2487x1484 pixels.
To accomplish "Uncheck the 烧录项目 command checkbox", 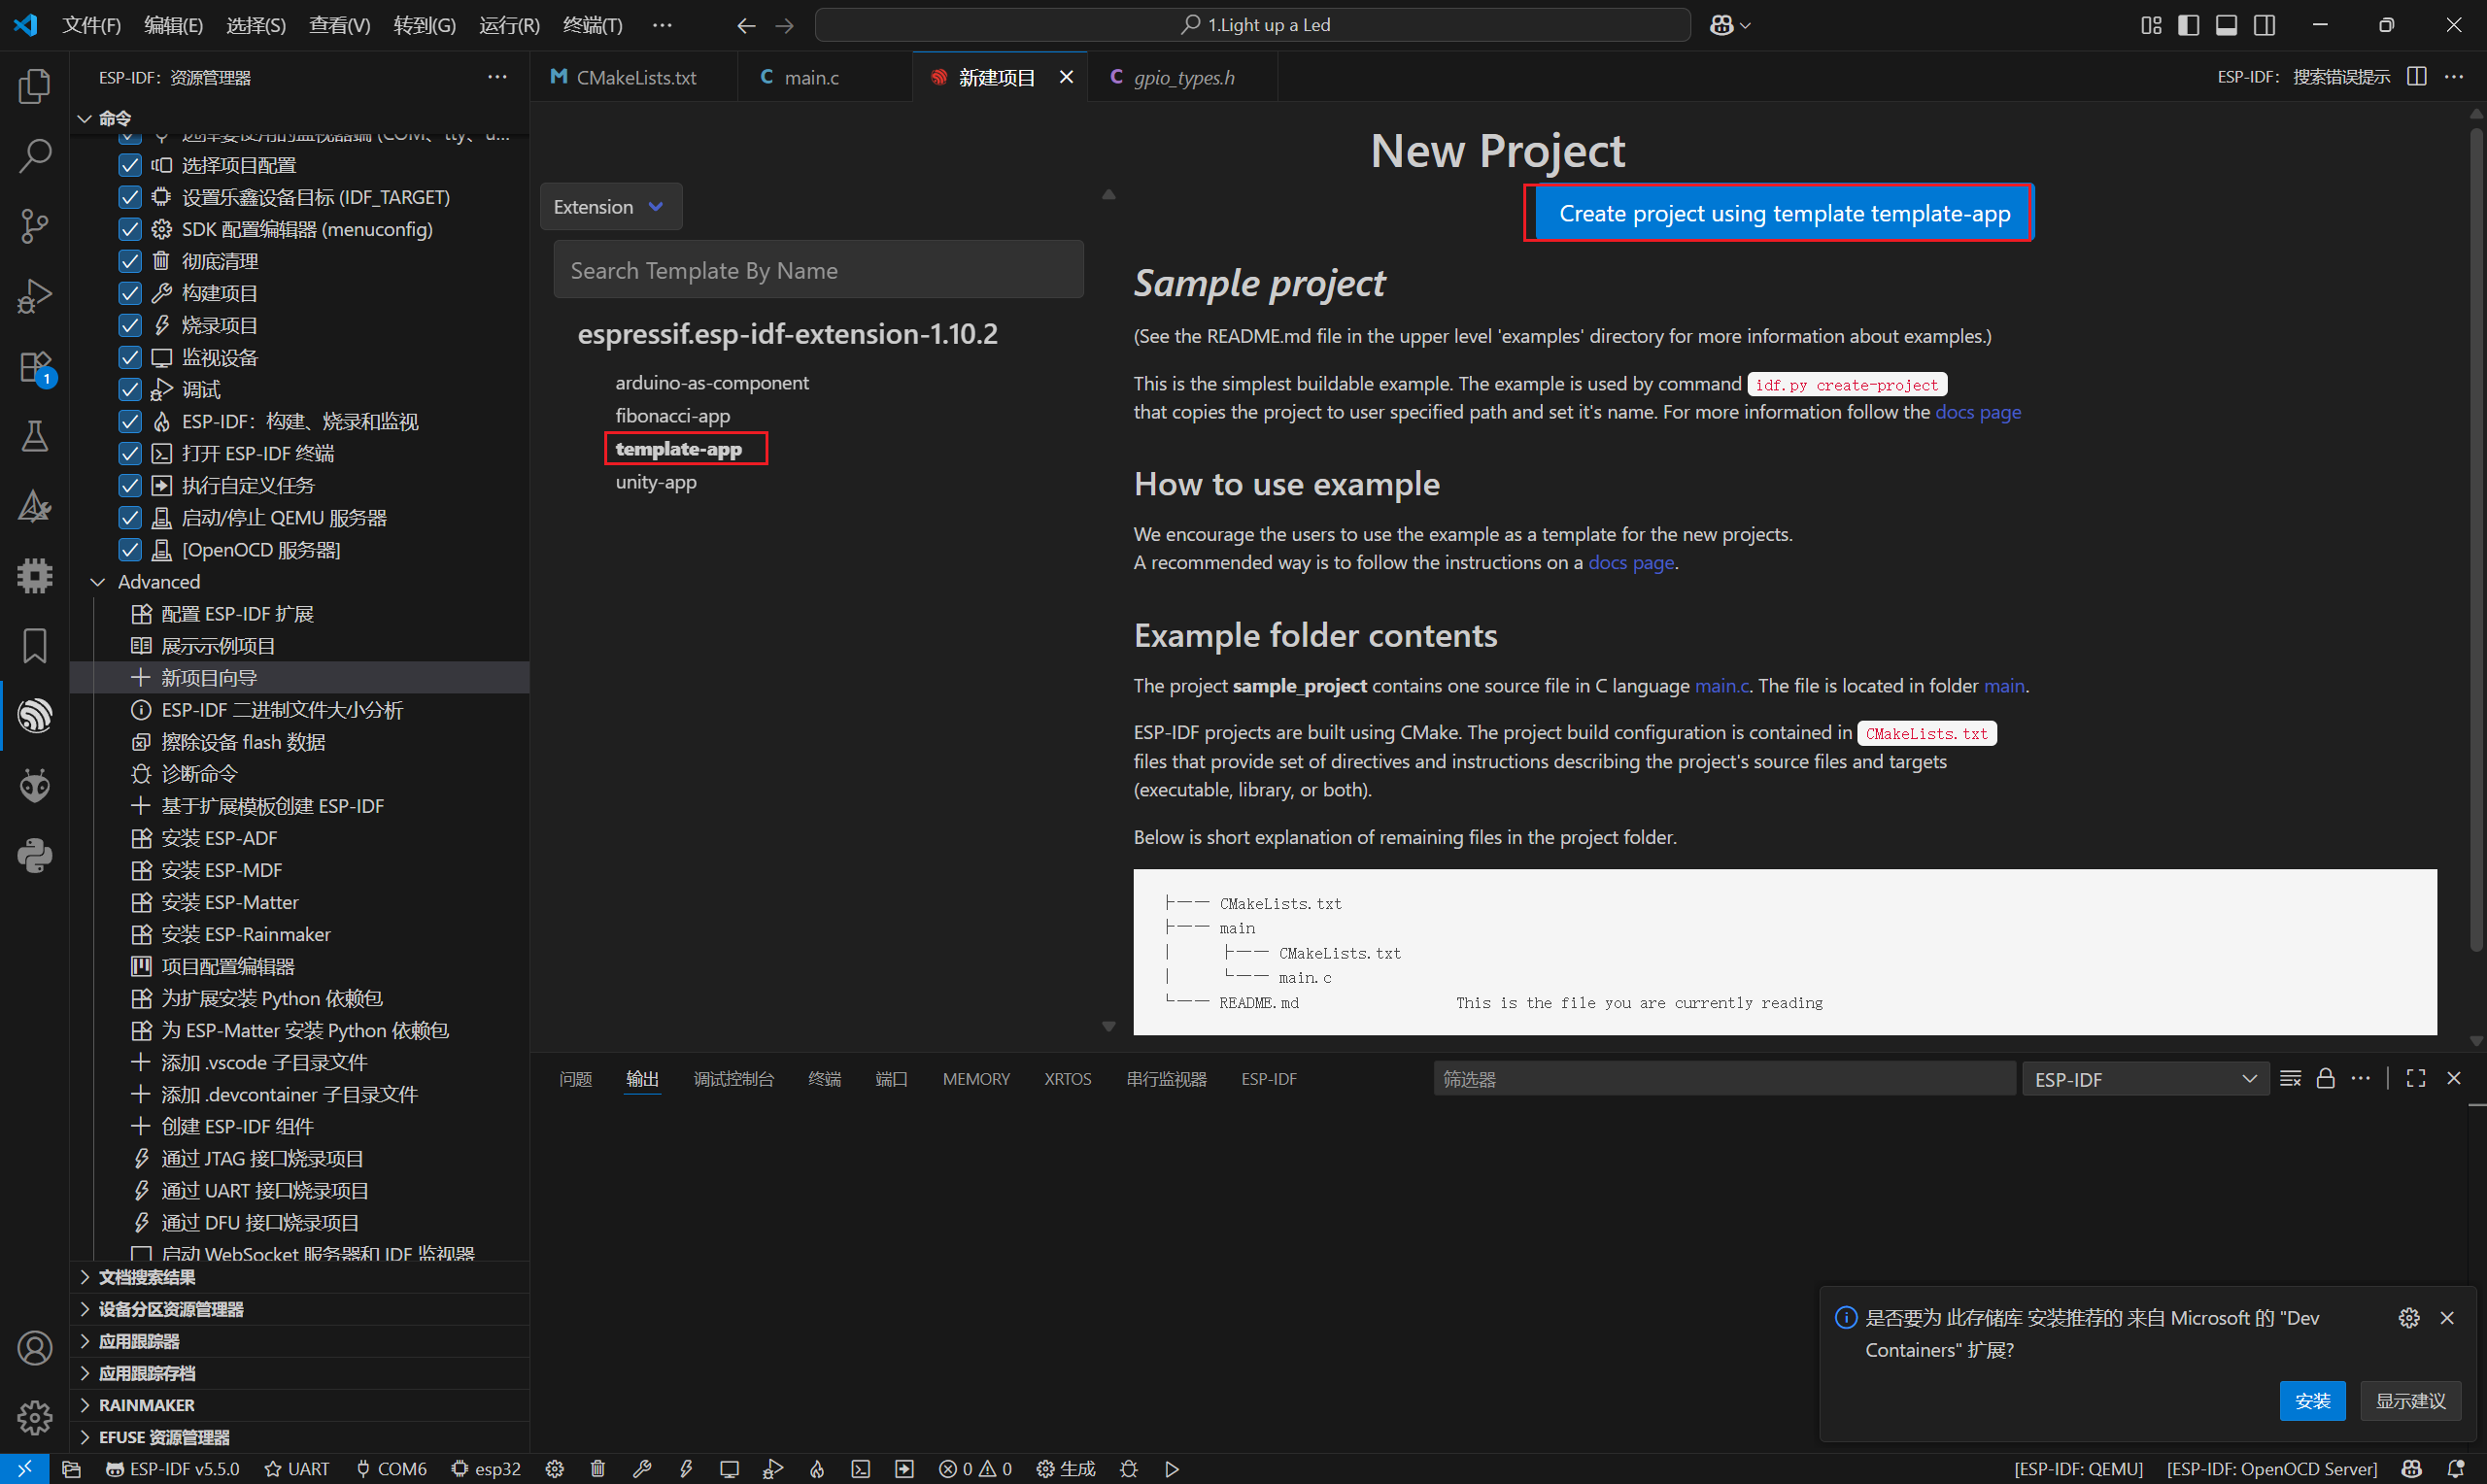I will (x=130, y=325).
